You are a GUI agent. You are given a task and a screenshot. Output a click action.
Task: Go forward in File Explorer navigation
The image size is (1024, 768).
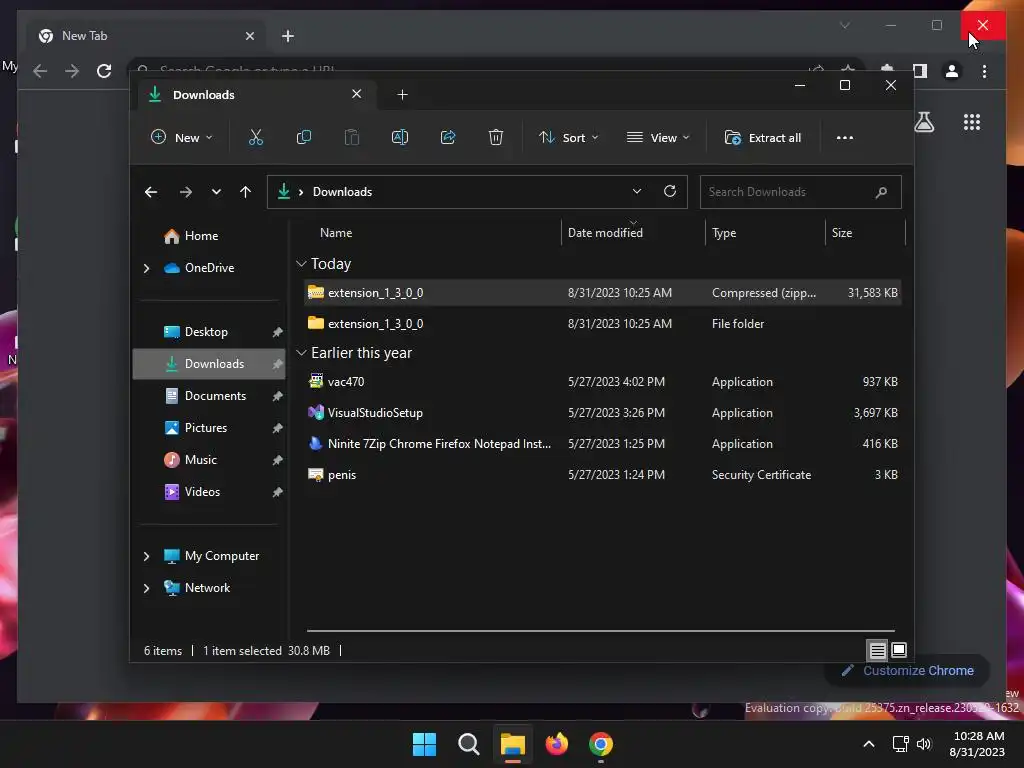click(185, 192)
